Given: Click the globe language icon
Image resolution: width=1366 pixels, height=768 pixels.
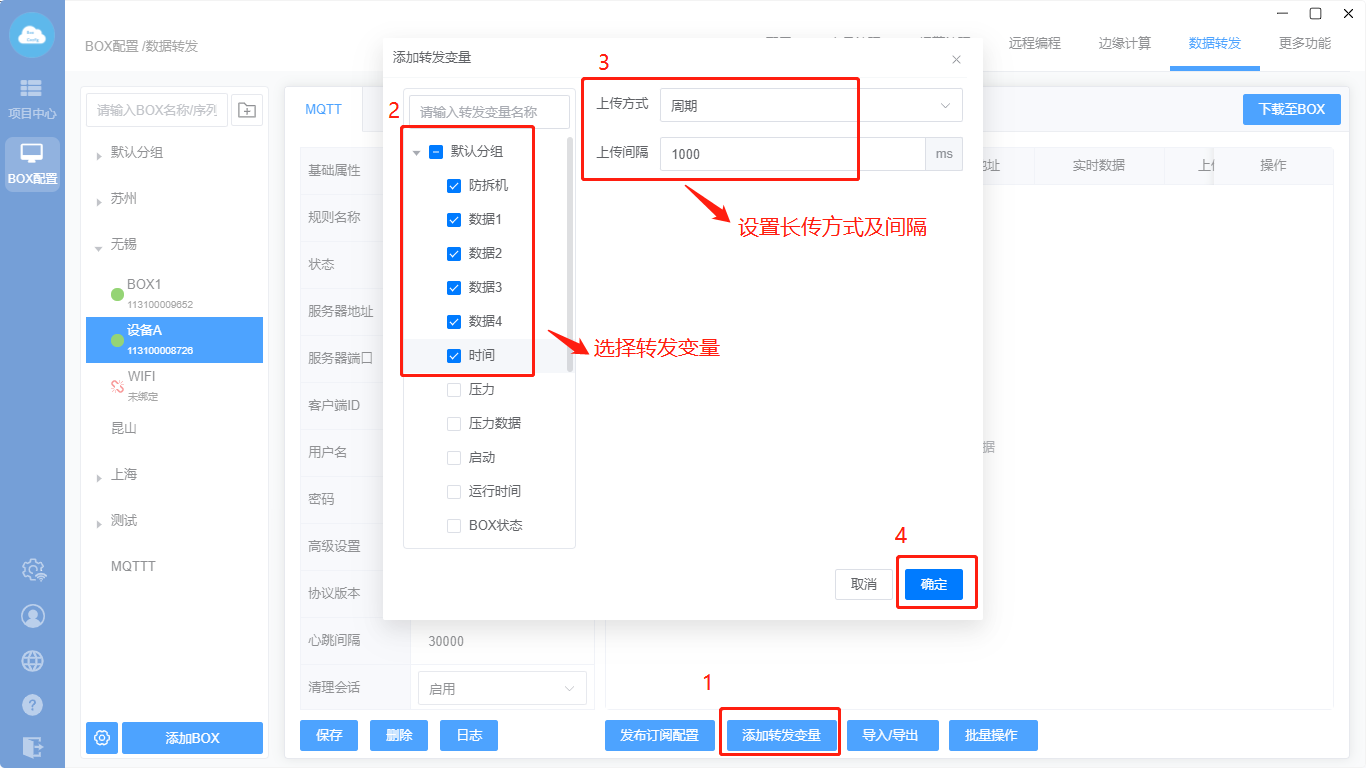Looking at the screenshot, I should tap(33, 661).
